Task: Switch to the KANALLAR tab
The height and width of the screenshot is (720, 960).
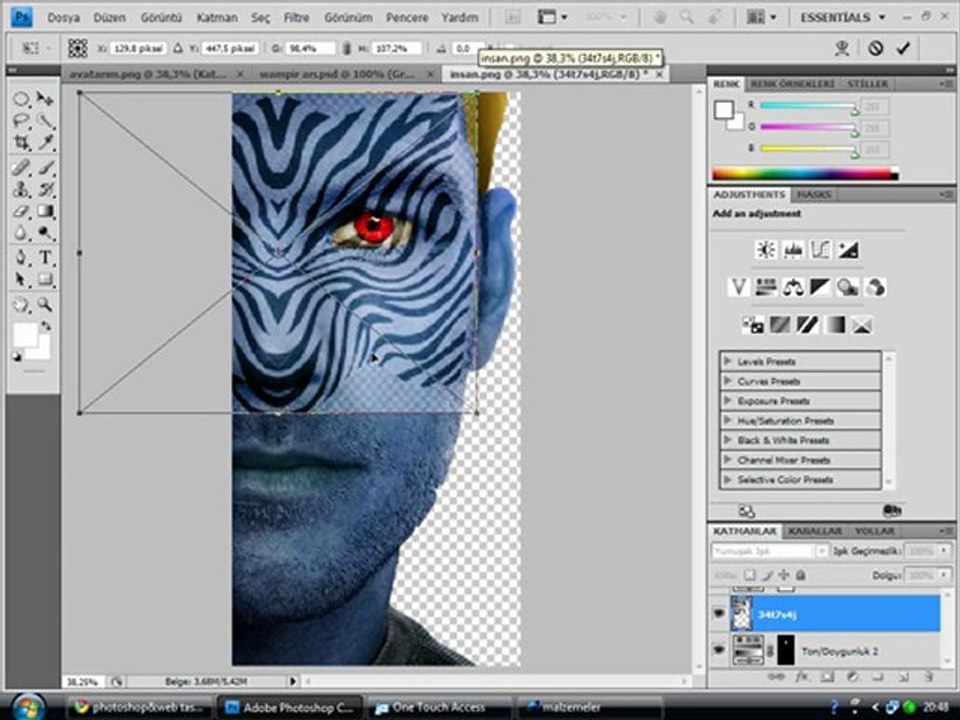Action: (814, 531)
